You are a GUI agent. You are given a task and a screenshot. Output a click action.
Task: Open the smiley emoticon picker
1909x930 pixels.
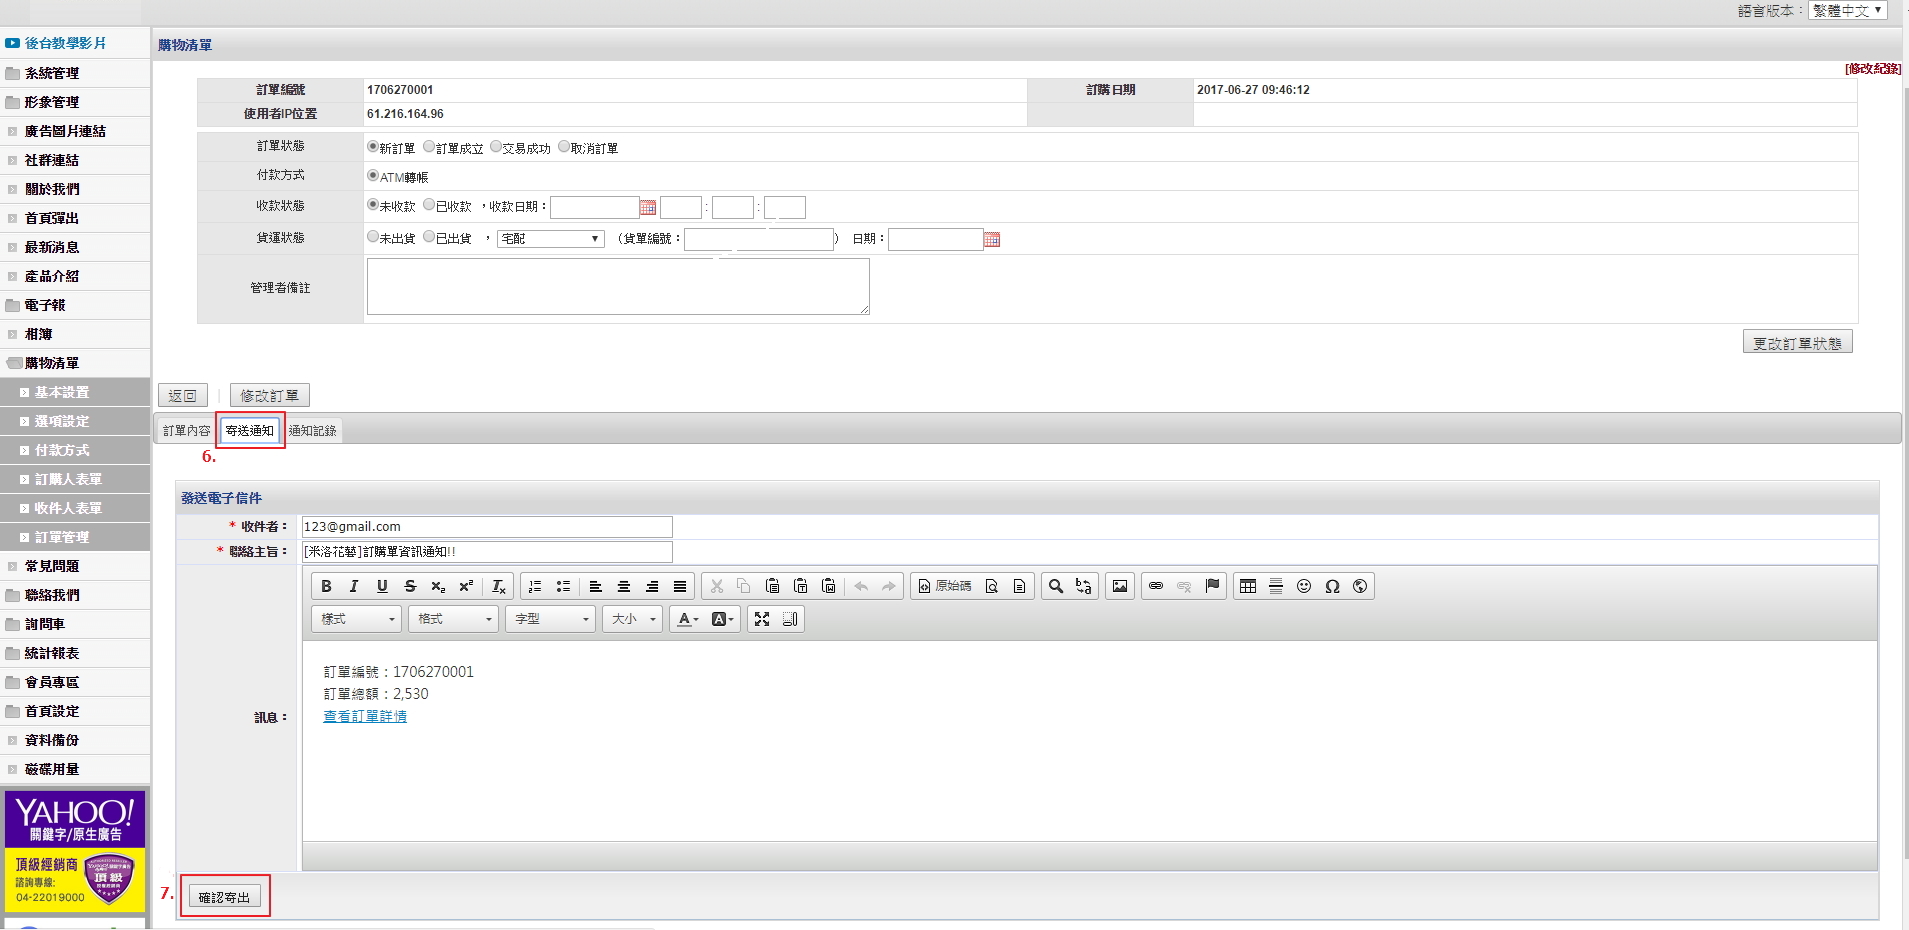point(1304,587)
